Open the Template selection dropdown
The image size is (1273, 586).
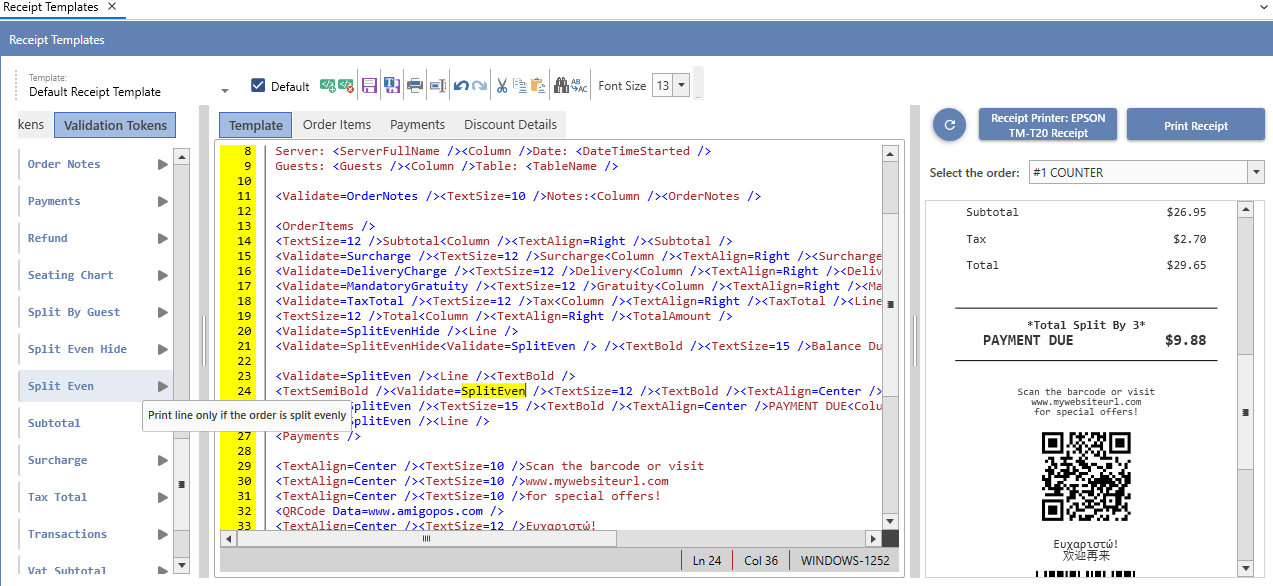pyautogui.click(x=225, y=91)
